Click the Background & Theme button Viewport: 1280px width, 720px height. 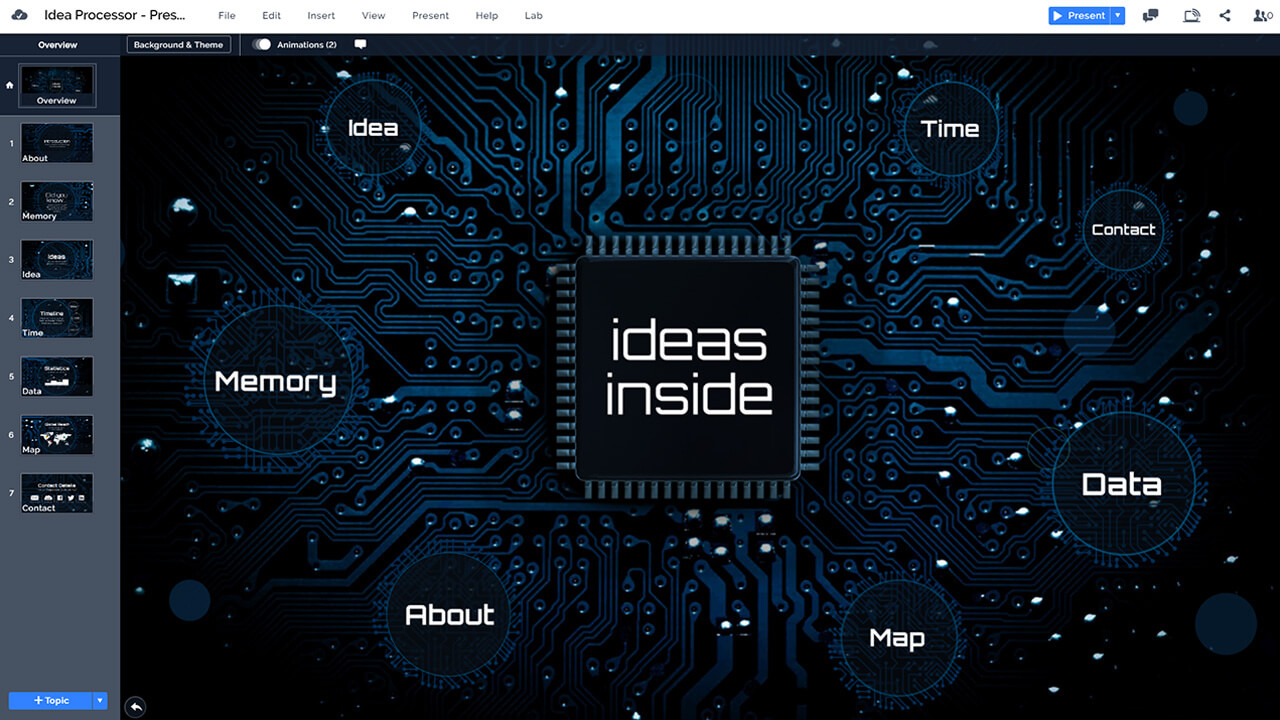coord(179,45)
